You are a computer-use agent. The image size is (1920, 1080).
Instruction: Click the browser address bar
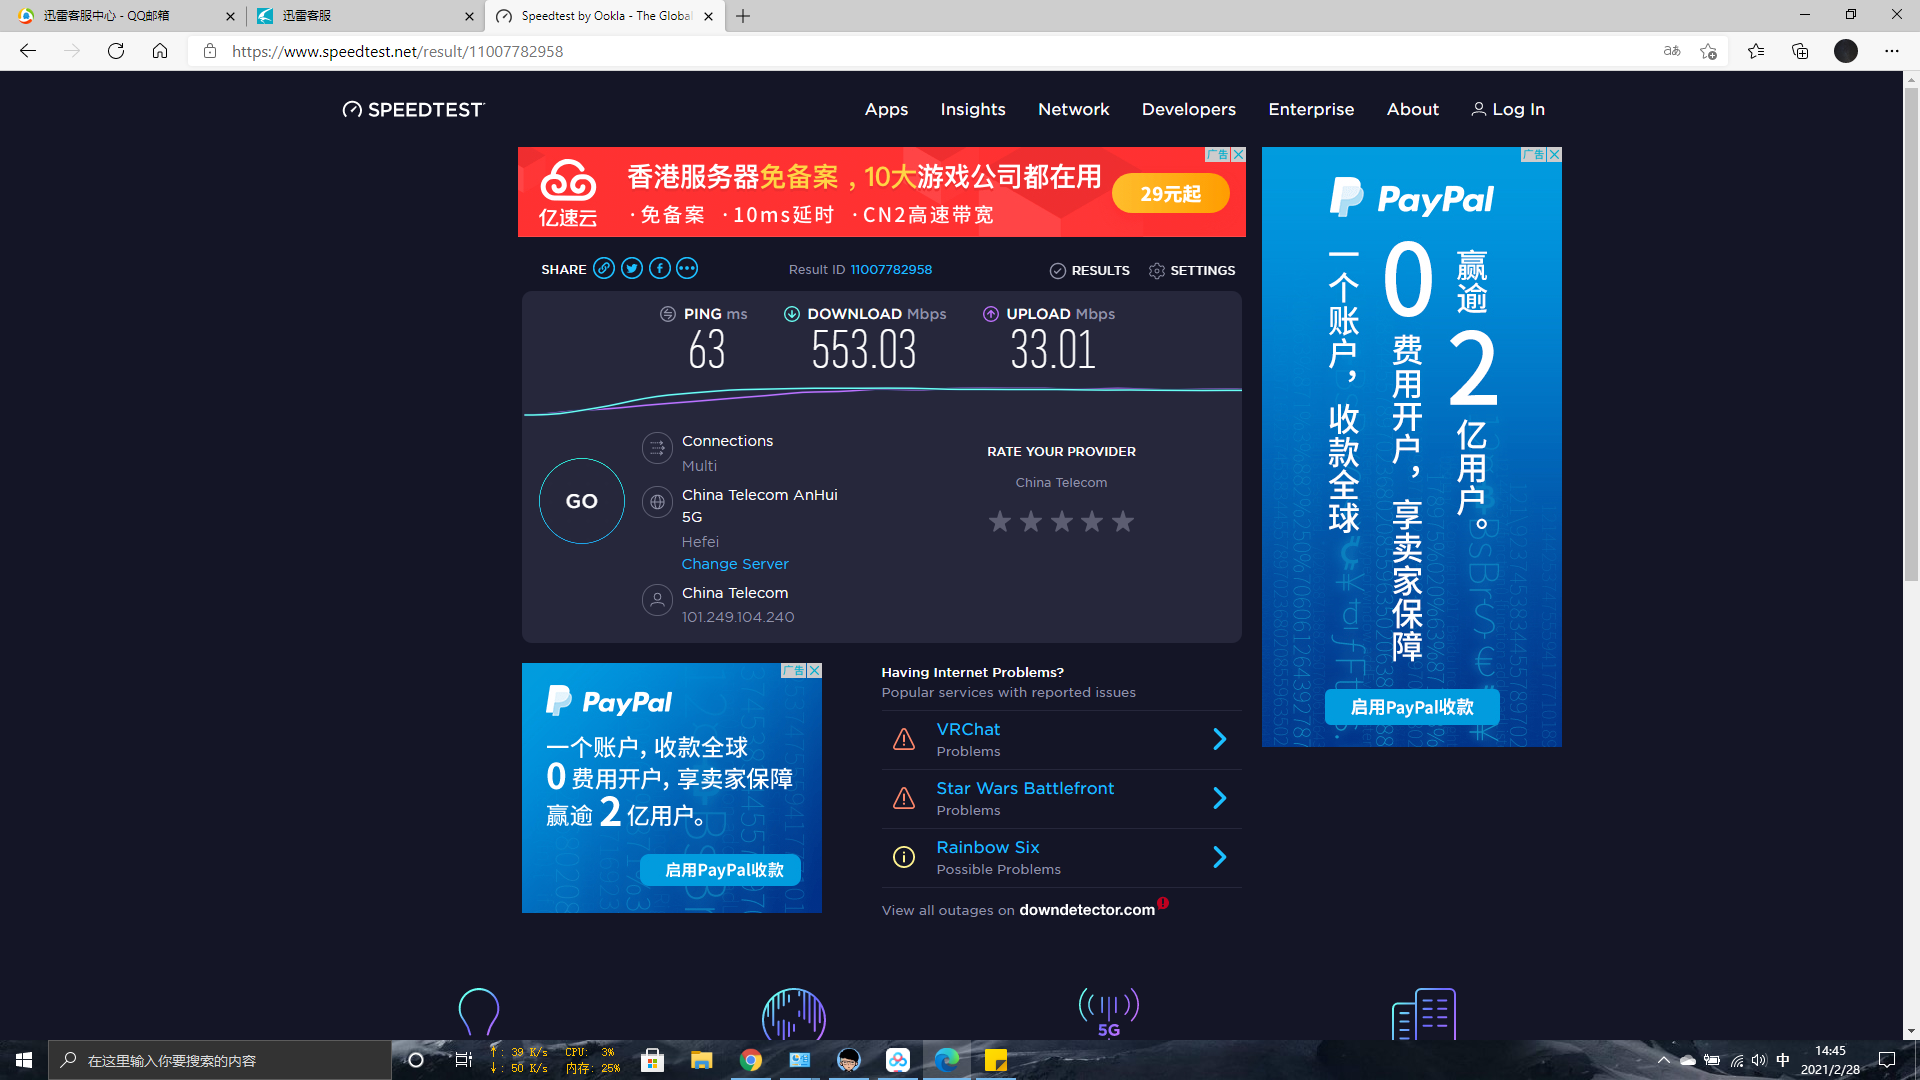[x=900, y=51]
